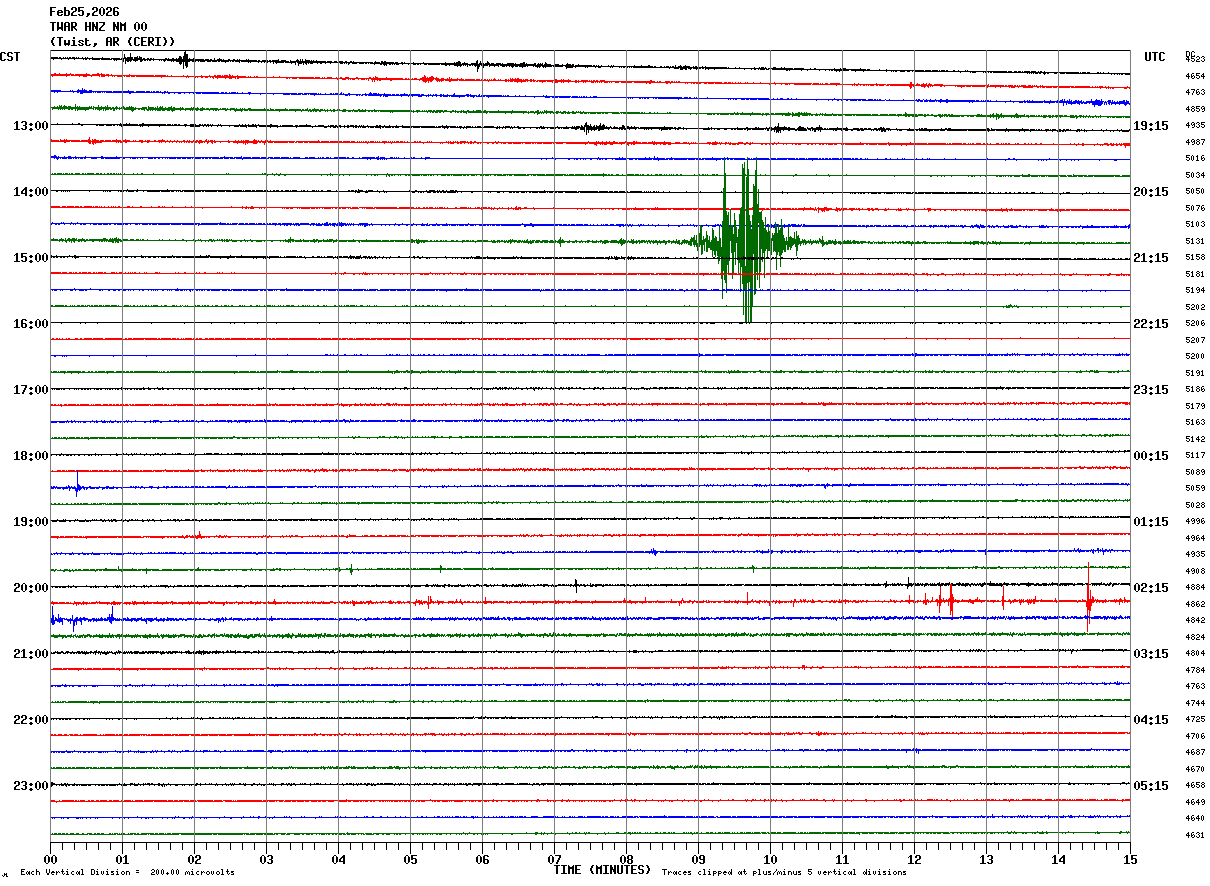1210x886 pixels.
Task: Click the blue spike after the 18:00 trace
Action: (x=77, y=488)
